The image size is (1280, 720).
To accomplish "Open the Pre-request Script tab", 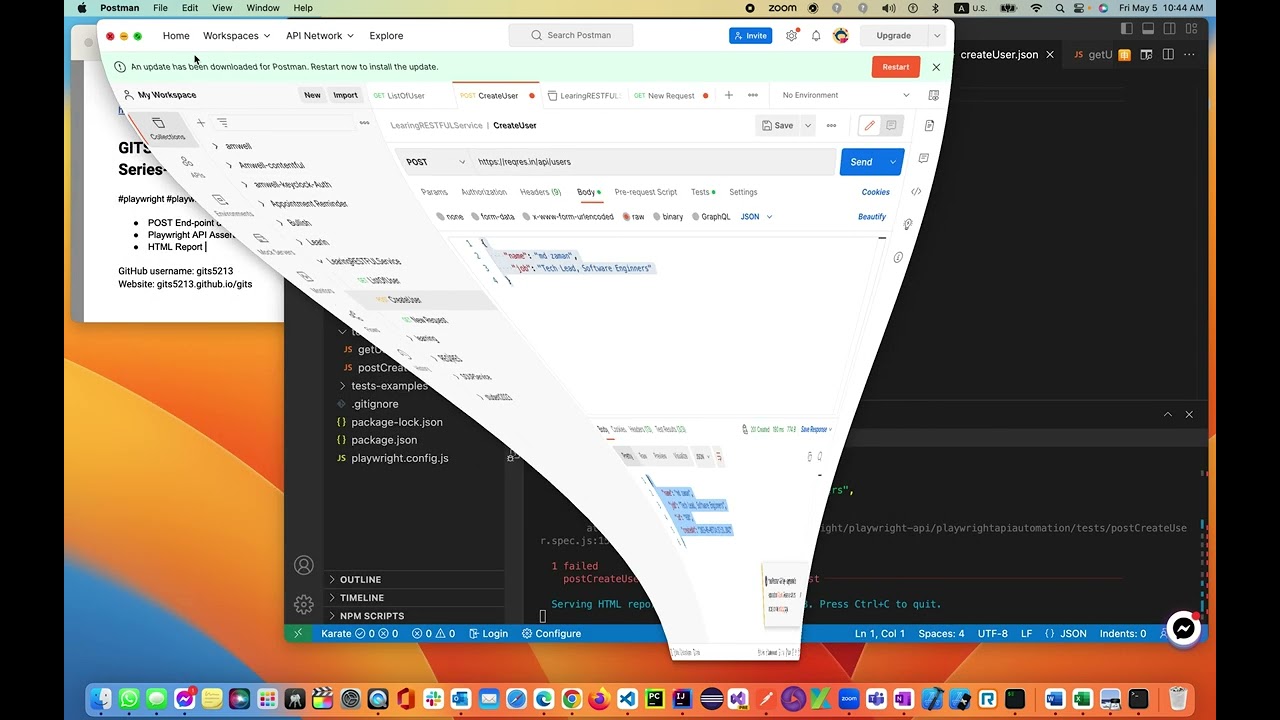I will 645,192.
